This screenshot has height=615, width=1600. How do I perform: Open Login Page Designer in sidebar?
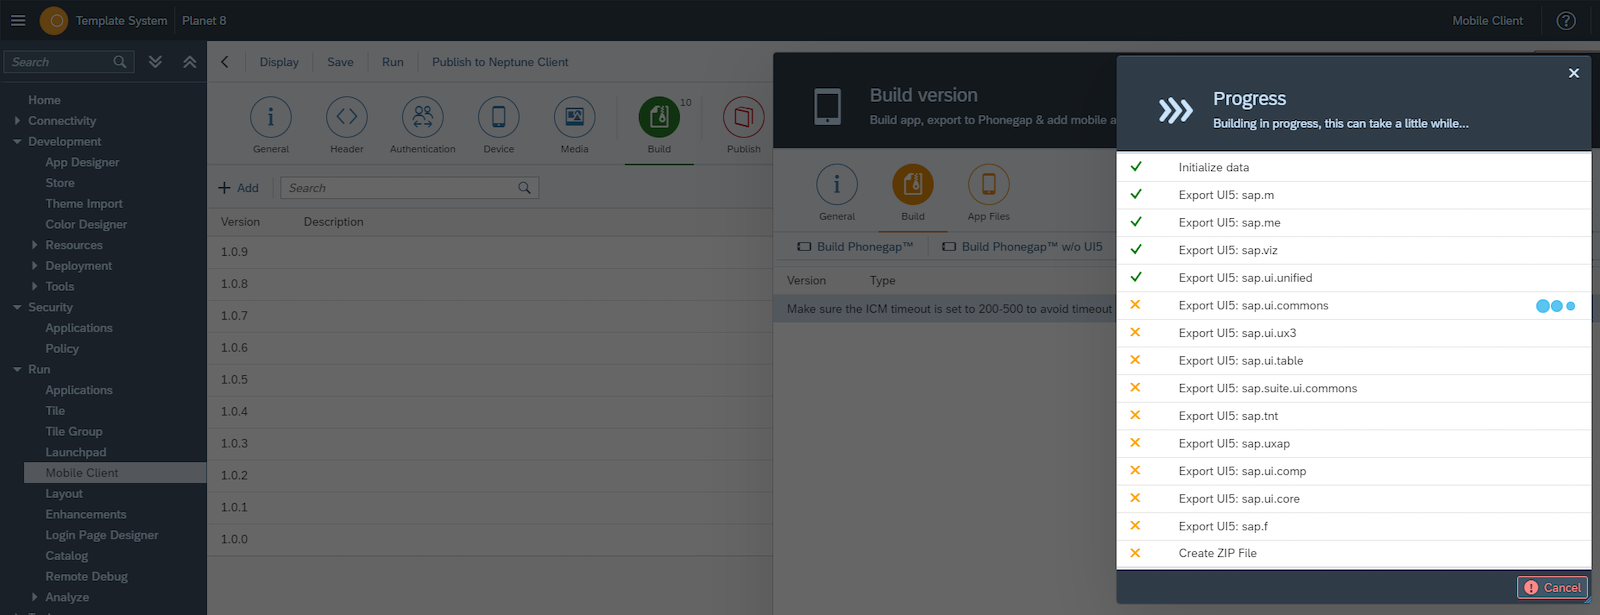click(102, 535)
